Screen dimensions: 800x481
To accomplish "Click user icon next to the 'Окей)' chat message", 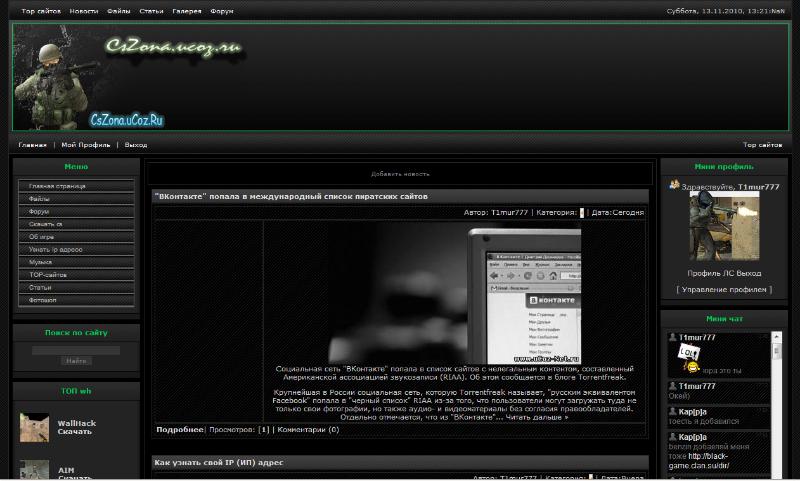I will pos(673,386).
